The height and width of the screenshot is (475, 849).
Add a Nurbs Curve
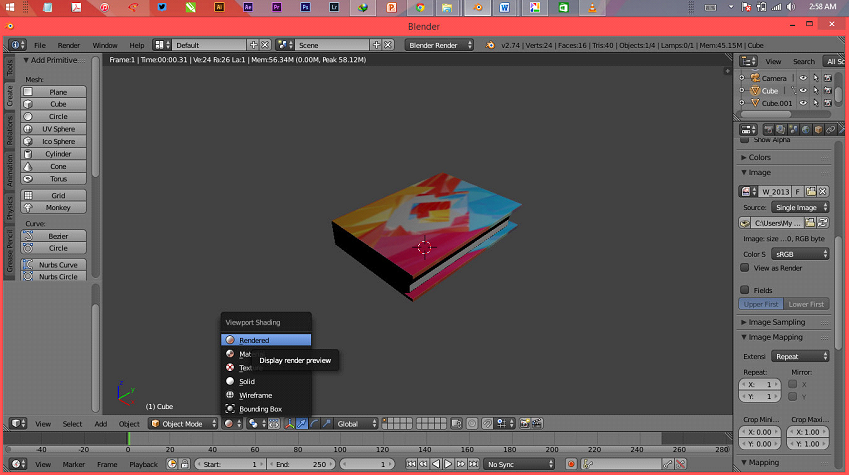point(54,265)
